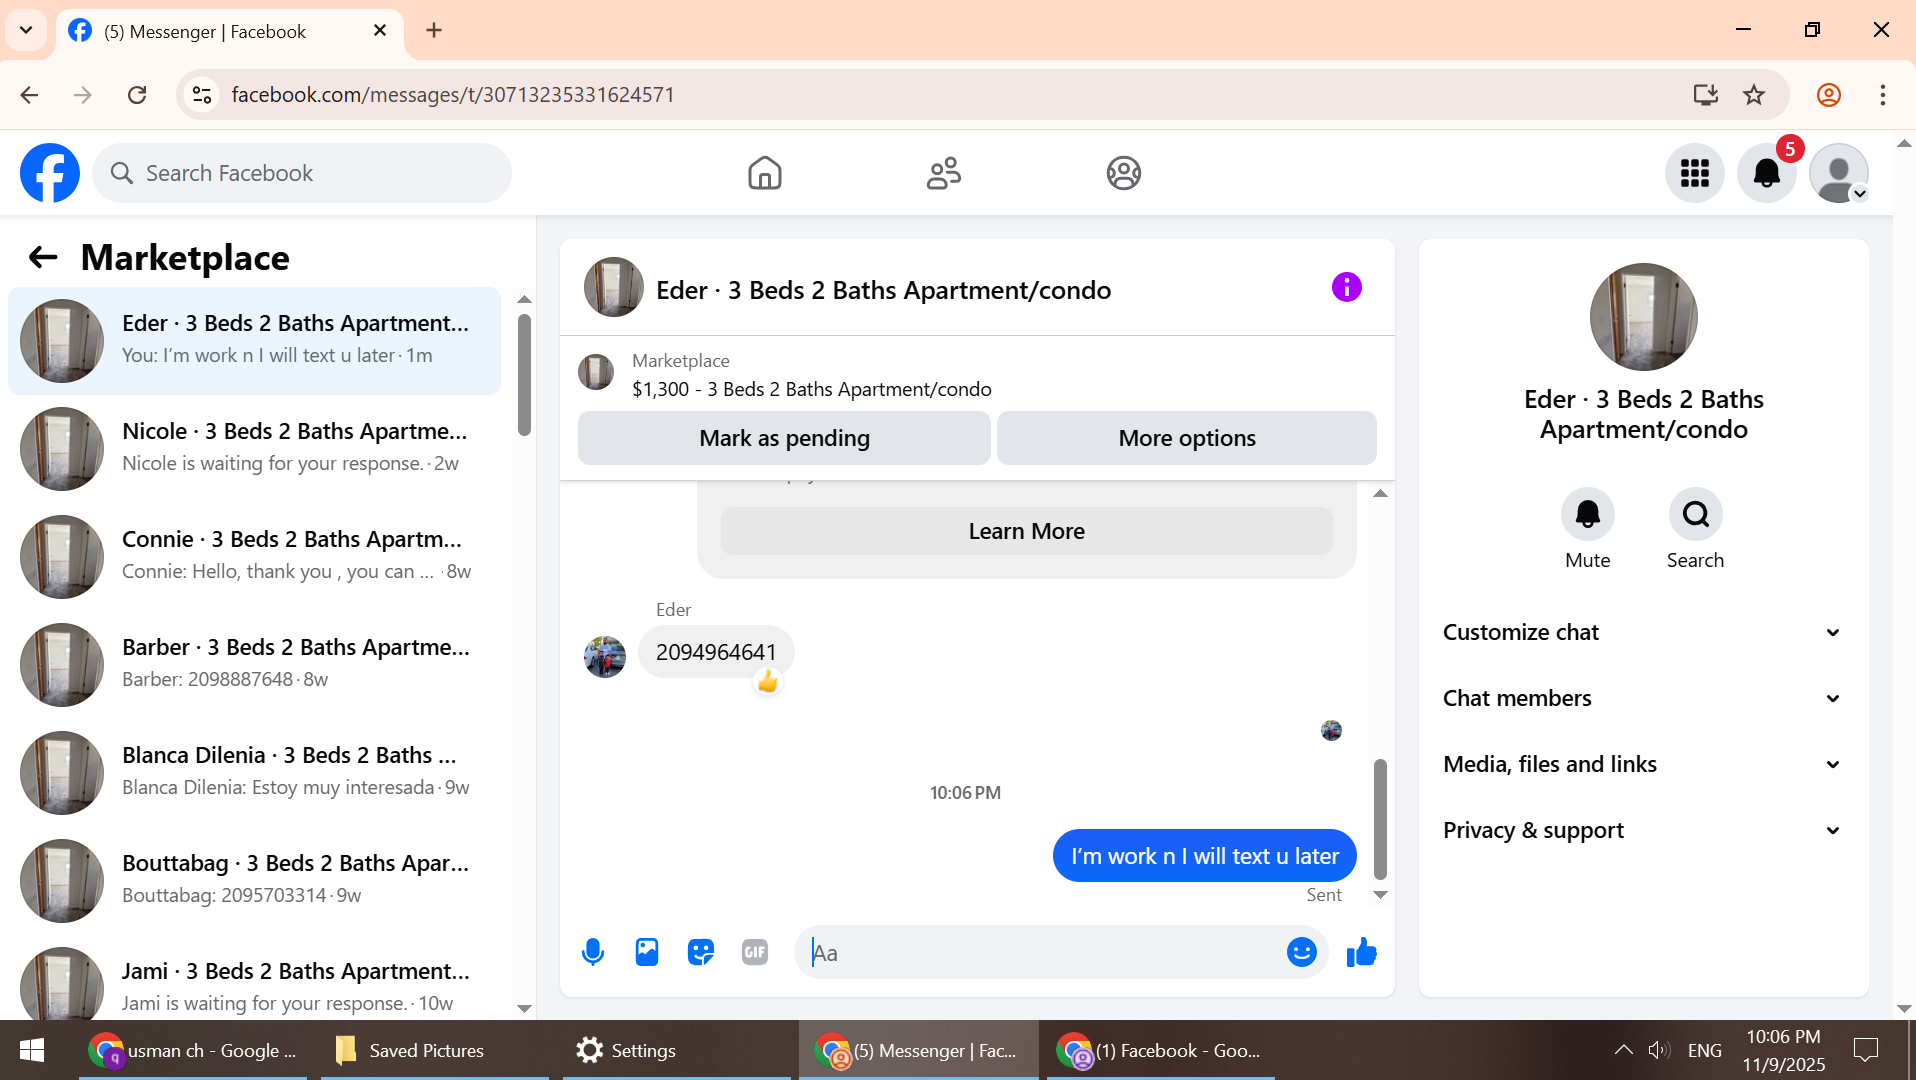Click the Learn More button
Image resolution: width=1916 pixels, height=1080 pixels.
1026,531
